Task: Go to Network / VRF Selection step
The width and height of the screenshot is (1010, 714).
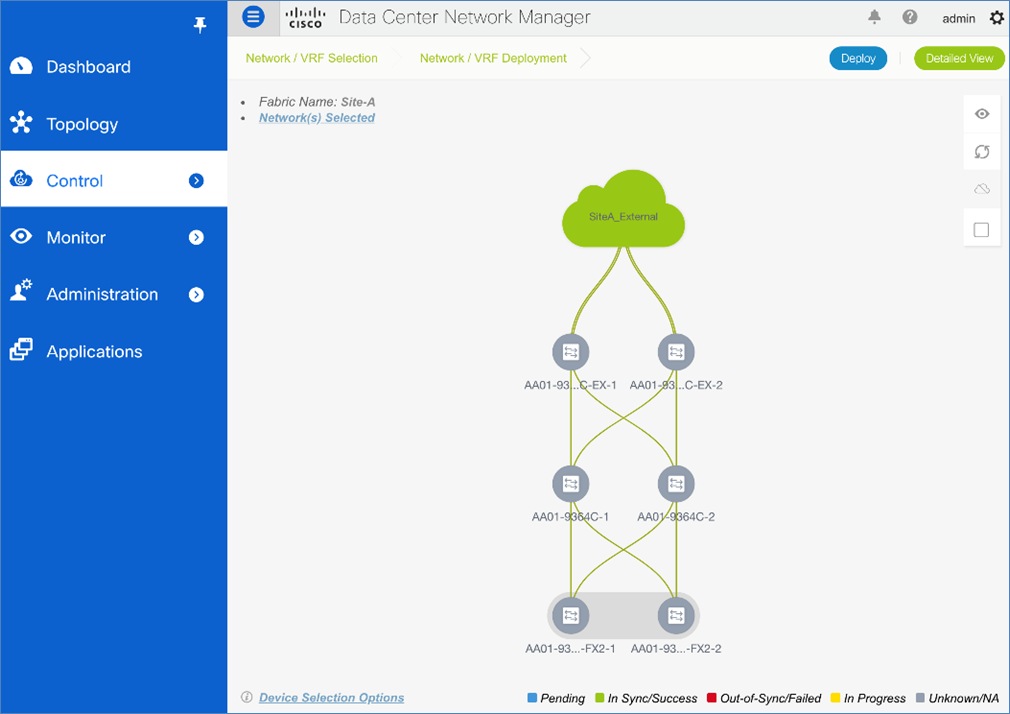Action: (x=312, y=58)
